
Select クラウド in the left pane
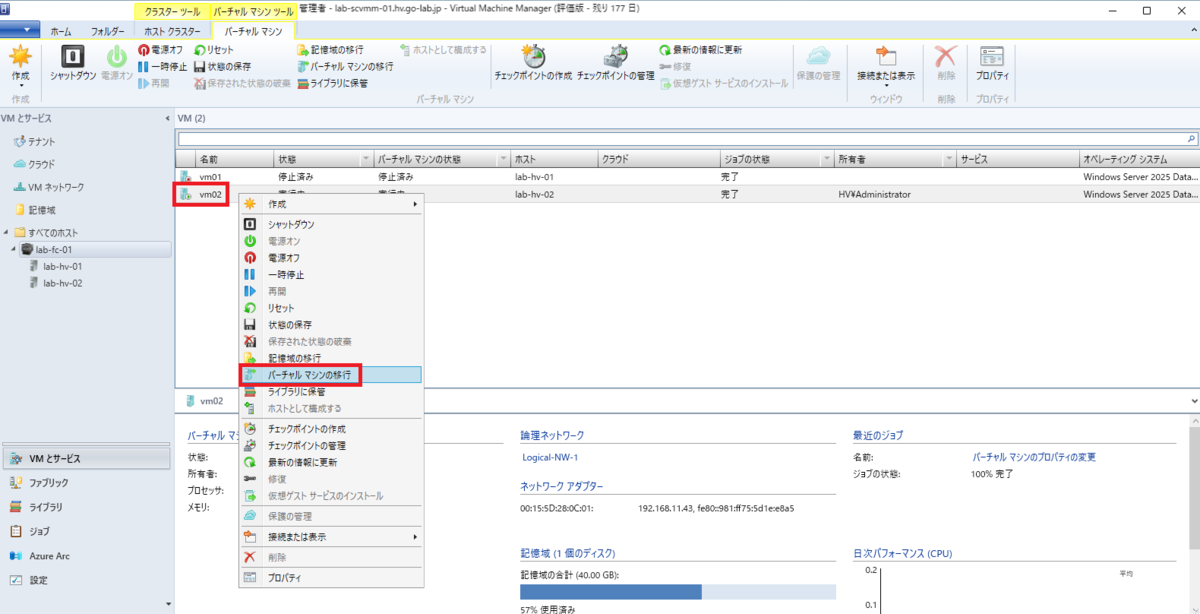point(34,164)
